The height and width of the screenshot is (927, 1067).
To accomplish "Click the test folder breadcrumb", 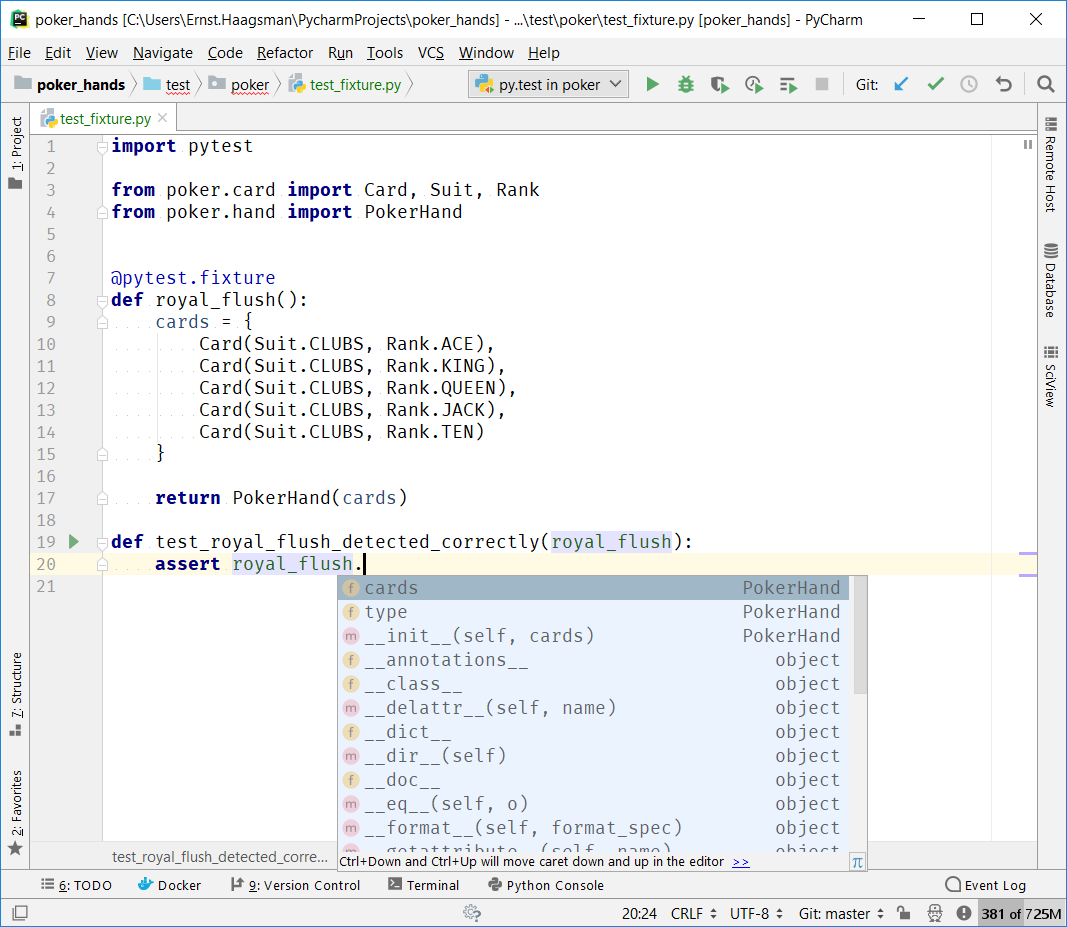I will click(x=167, y=84).
